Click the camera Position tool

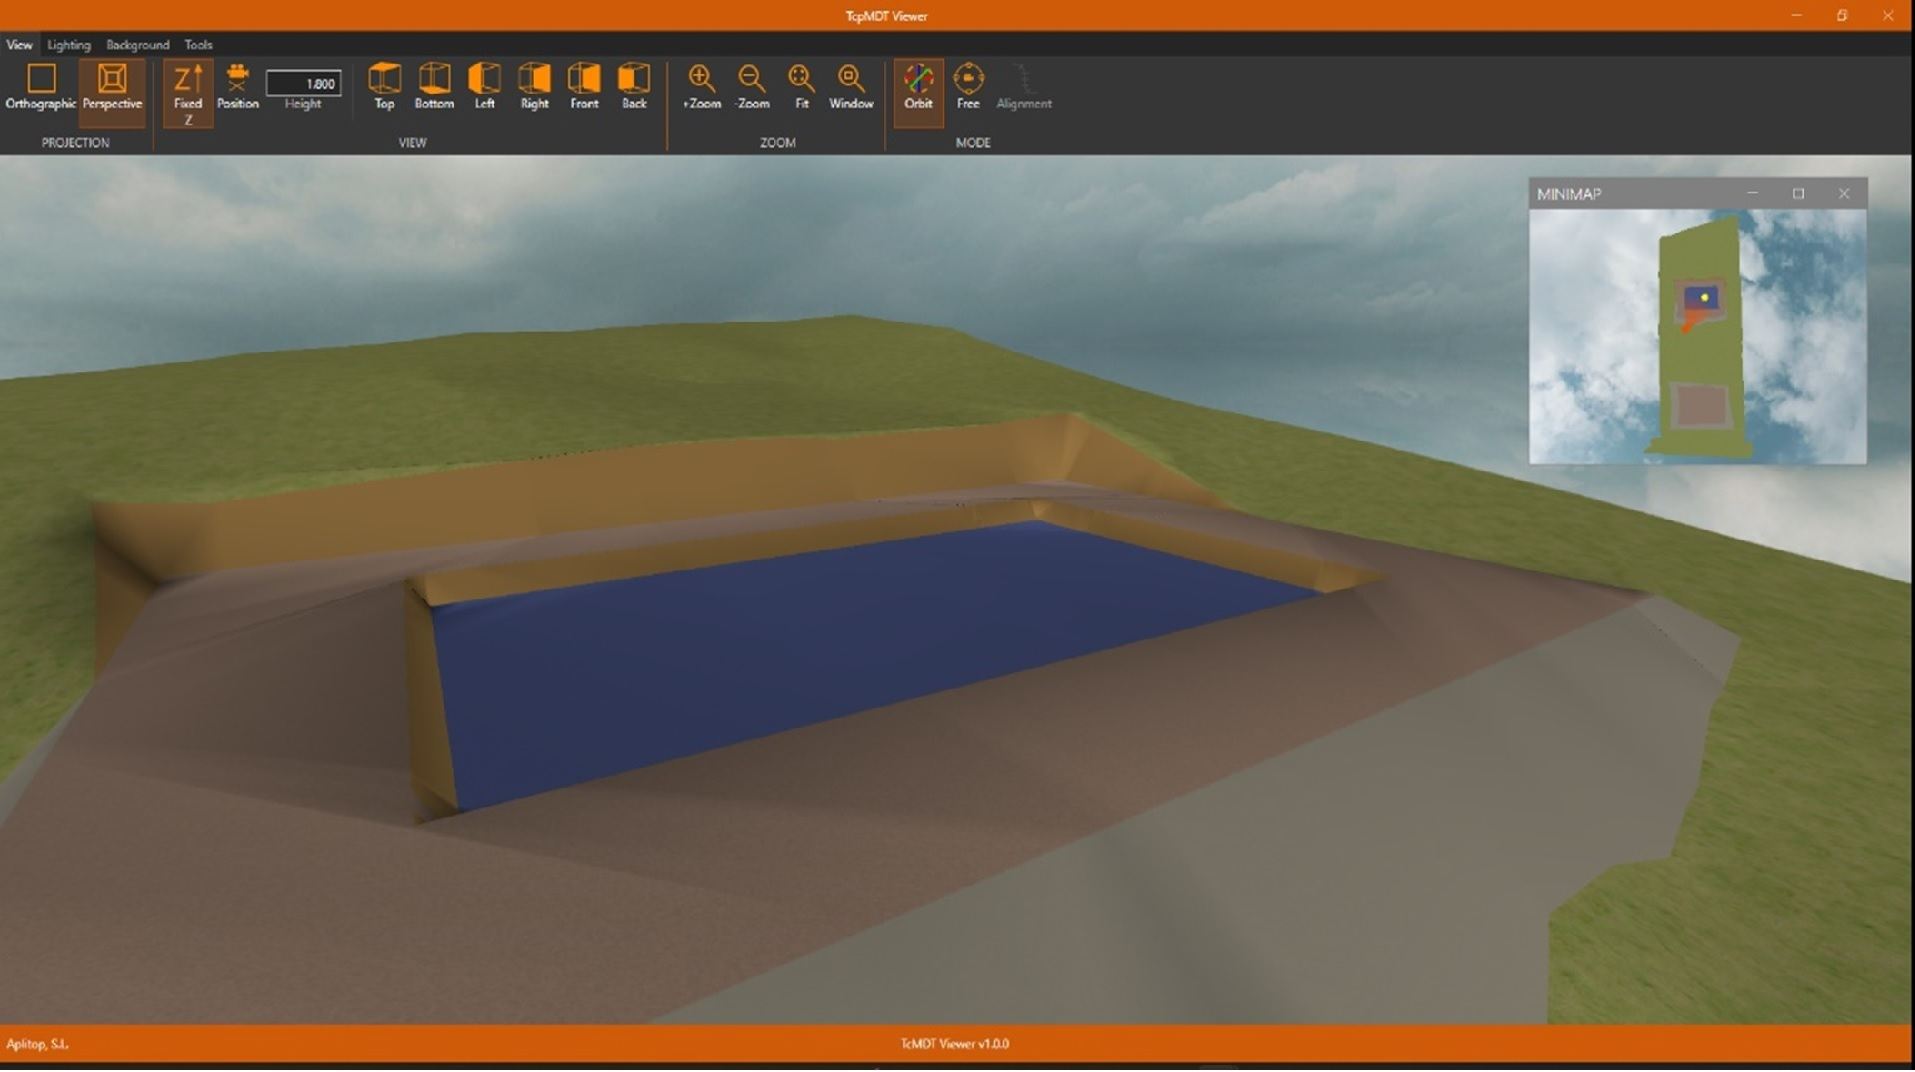coord(238,86)
